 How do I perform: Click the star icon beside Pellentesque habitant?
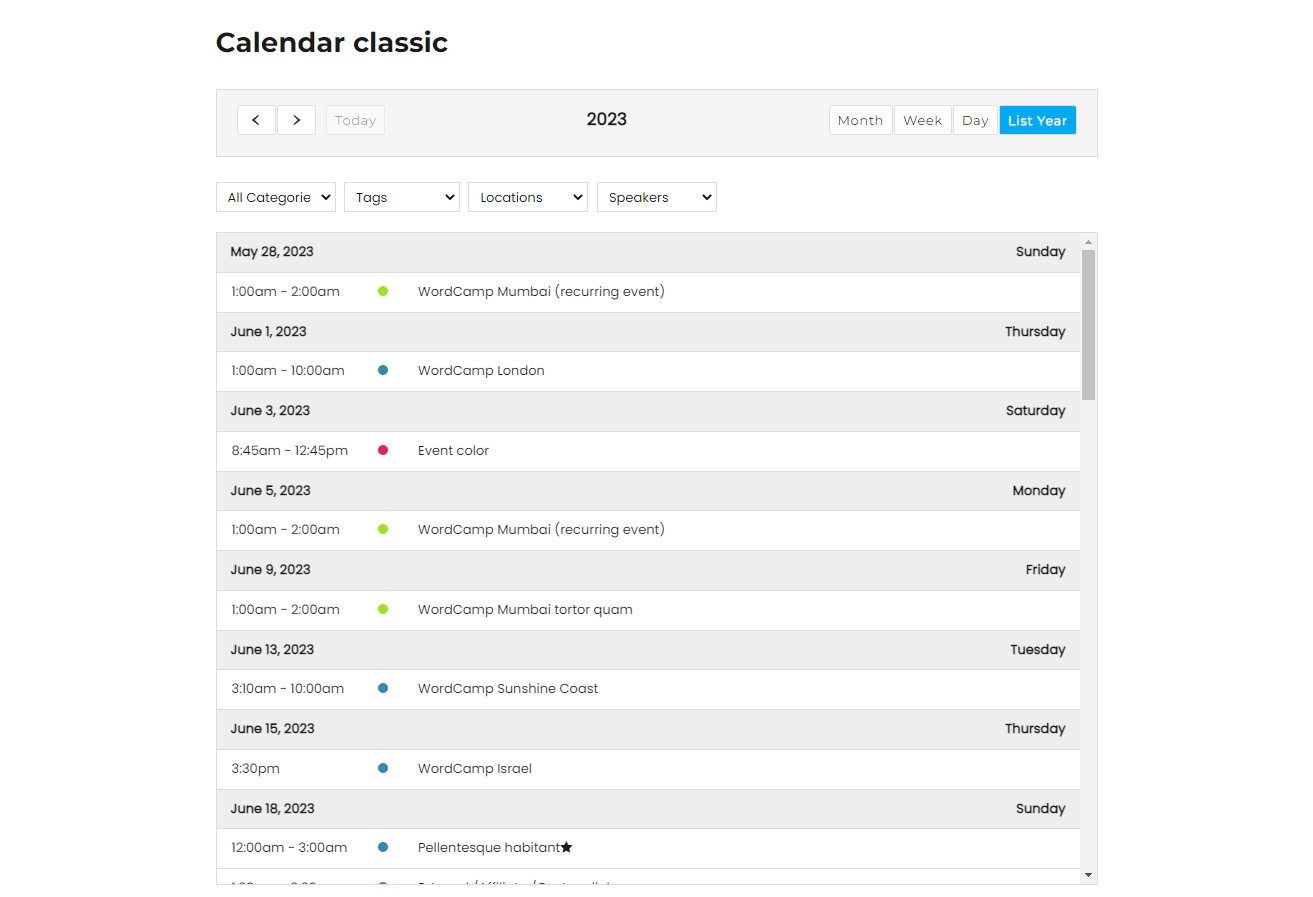coord(567,847)
